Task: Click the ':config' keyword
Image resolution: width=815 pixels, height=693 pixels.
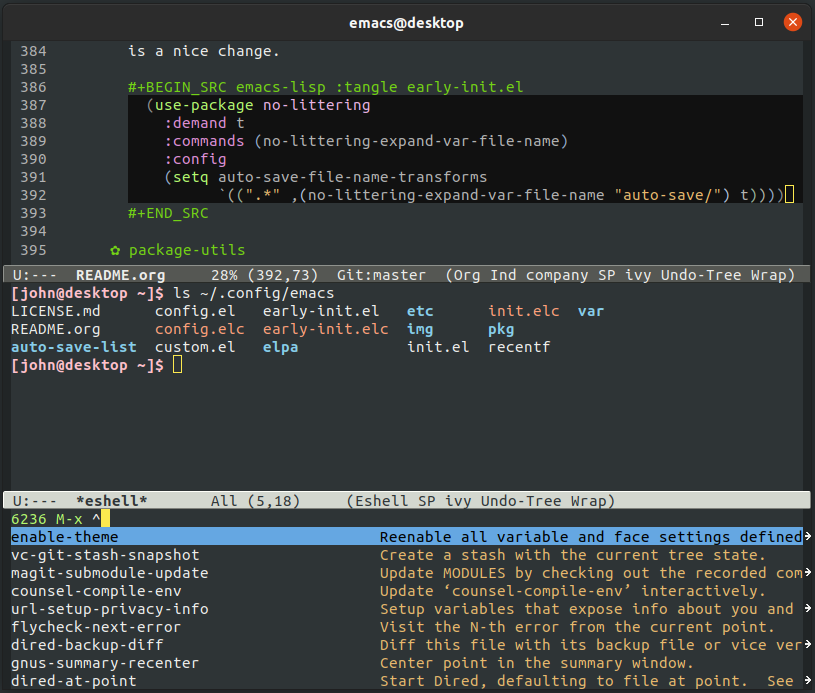Action: (195, 159)
